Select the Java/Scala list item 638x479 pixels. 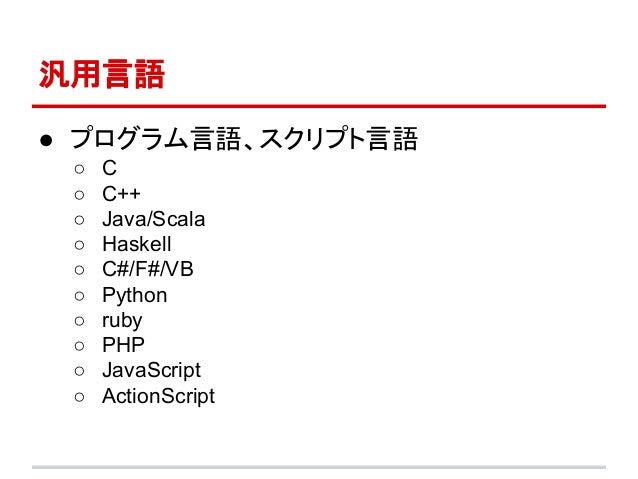153,219
